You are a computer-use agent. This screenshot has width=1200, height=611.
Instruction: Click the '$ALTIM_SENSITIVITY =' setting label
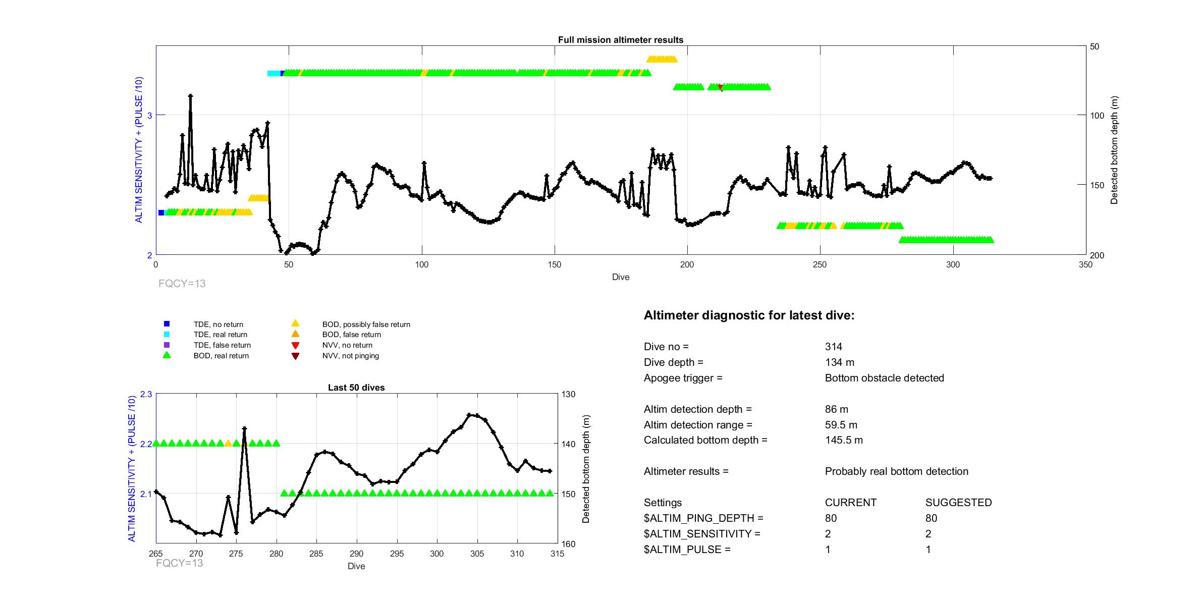tap(702, 534)
